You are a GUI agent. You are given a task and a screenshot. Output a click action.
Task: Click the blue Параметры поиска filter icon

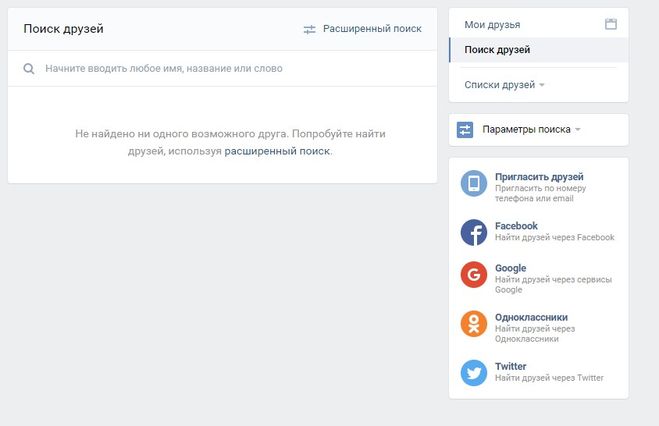[465, 130]
